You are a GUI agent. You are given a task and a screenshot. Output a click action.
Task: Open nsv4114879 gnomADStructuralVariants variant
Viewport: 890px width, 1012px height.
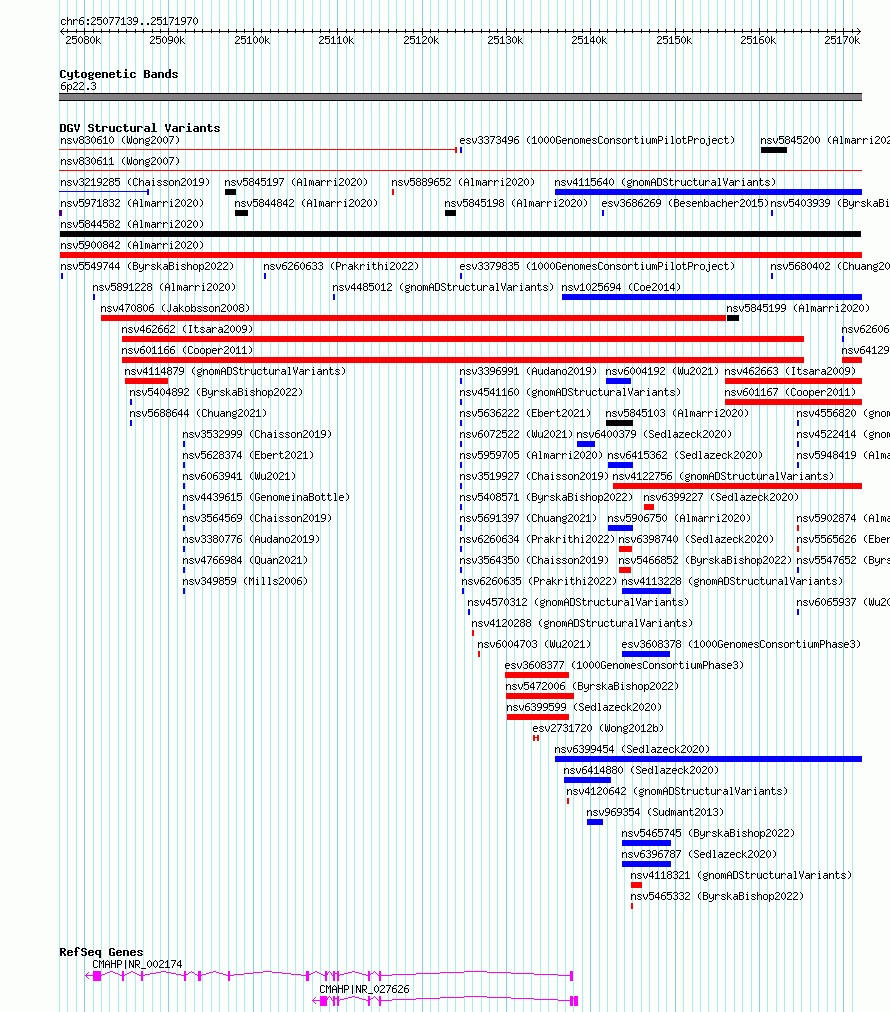click(235, 371)
